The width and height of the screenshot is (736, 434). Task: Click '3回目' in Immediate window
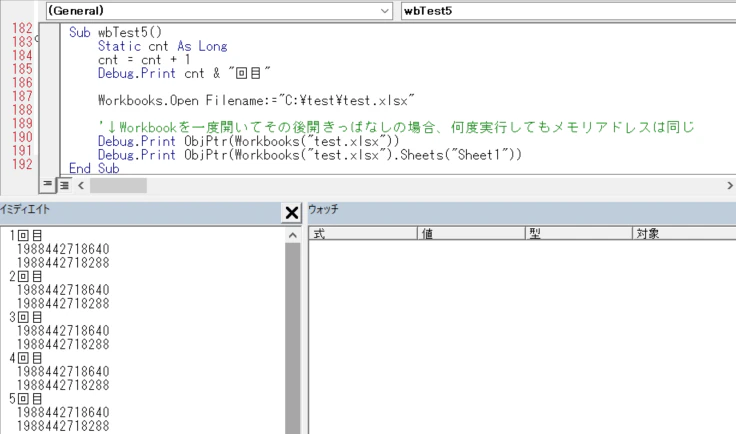[x=26, y=317]
